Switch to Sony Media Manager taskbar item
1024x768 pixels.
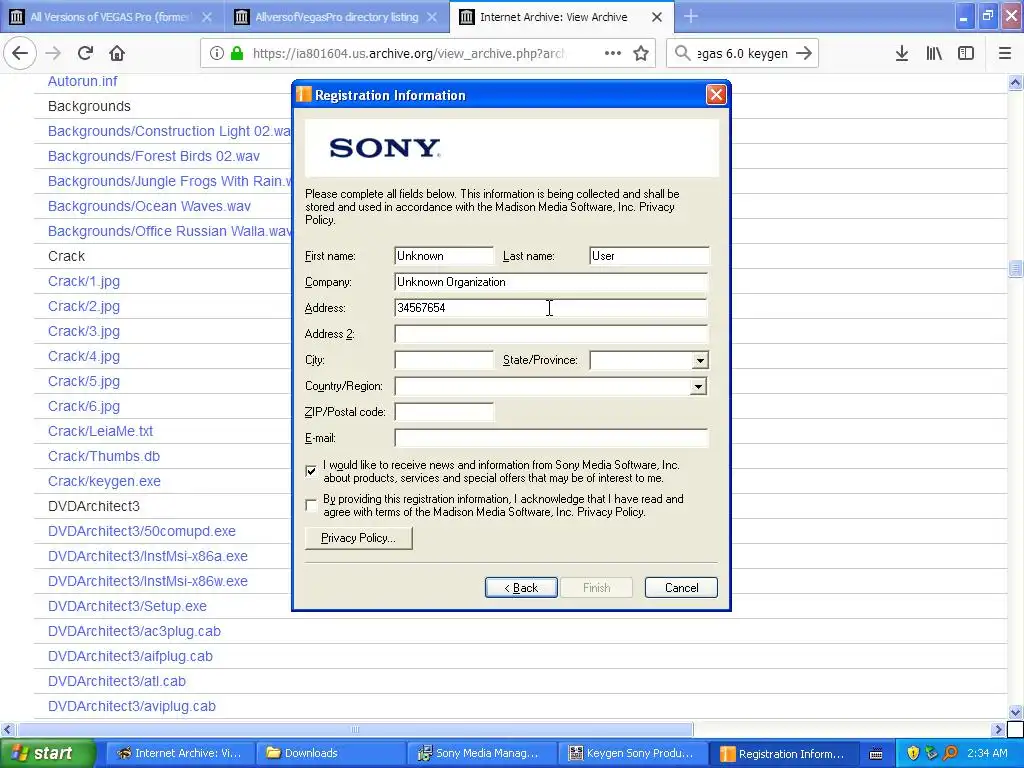[482, 753]
